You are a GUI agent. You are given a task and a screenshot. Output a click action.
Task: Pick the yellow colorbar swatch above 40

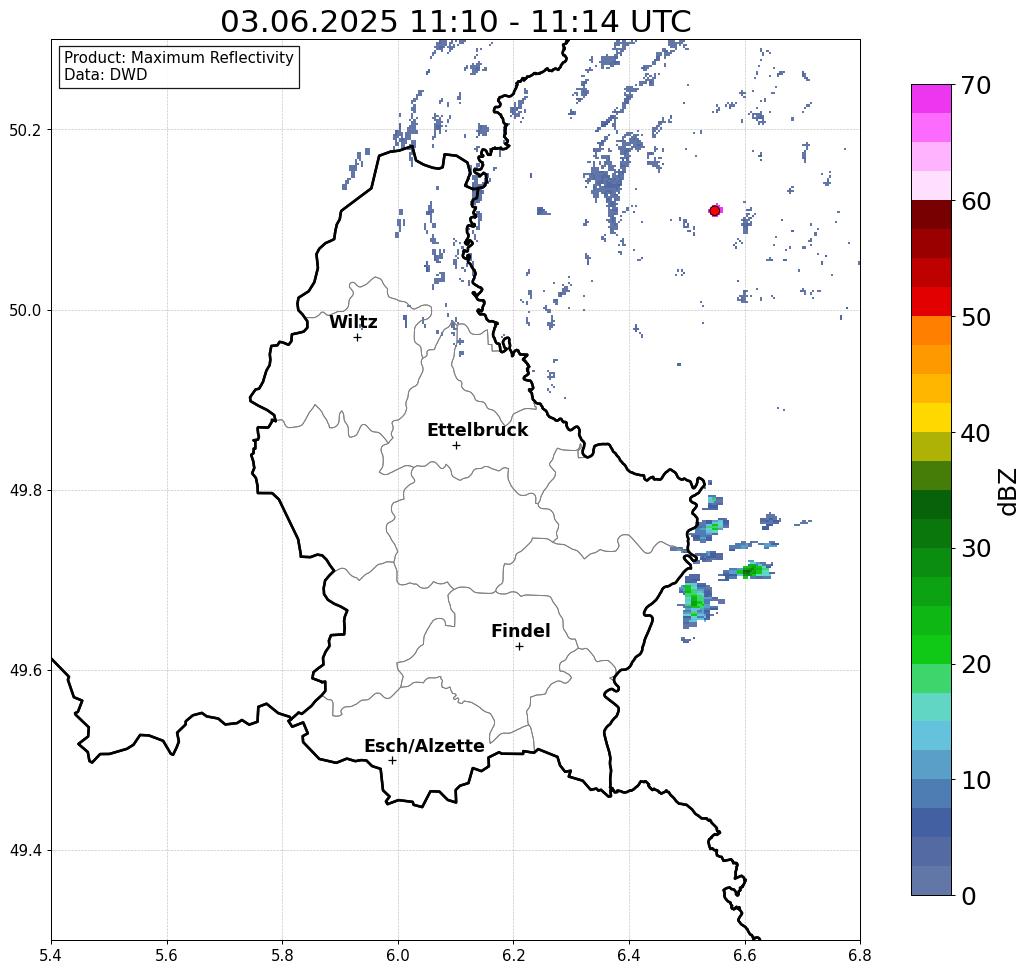click(931, 417)
